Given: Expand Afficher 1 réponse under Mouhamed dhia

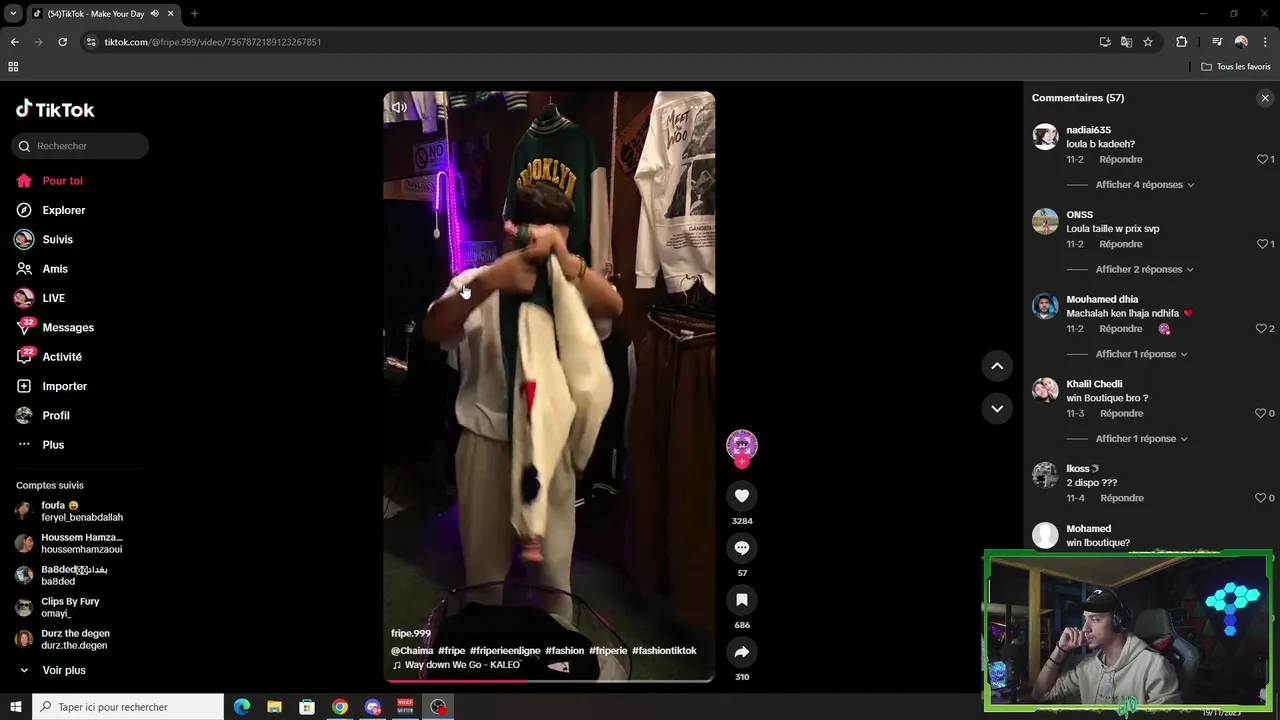Looking at the screenshot, I should coord(1141,354).
